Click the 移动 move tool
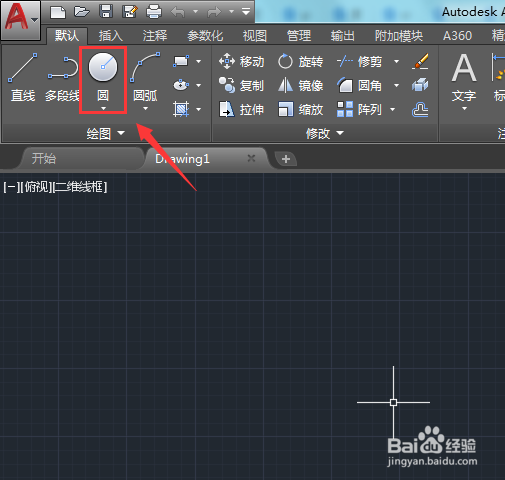Screen dimensions: 505x480 tap(242, 62)
